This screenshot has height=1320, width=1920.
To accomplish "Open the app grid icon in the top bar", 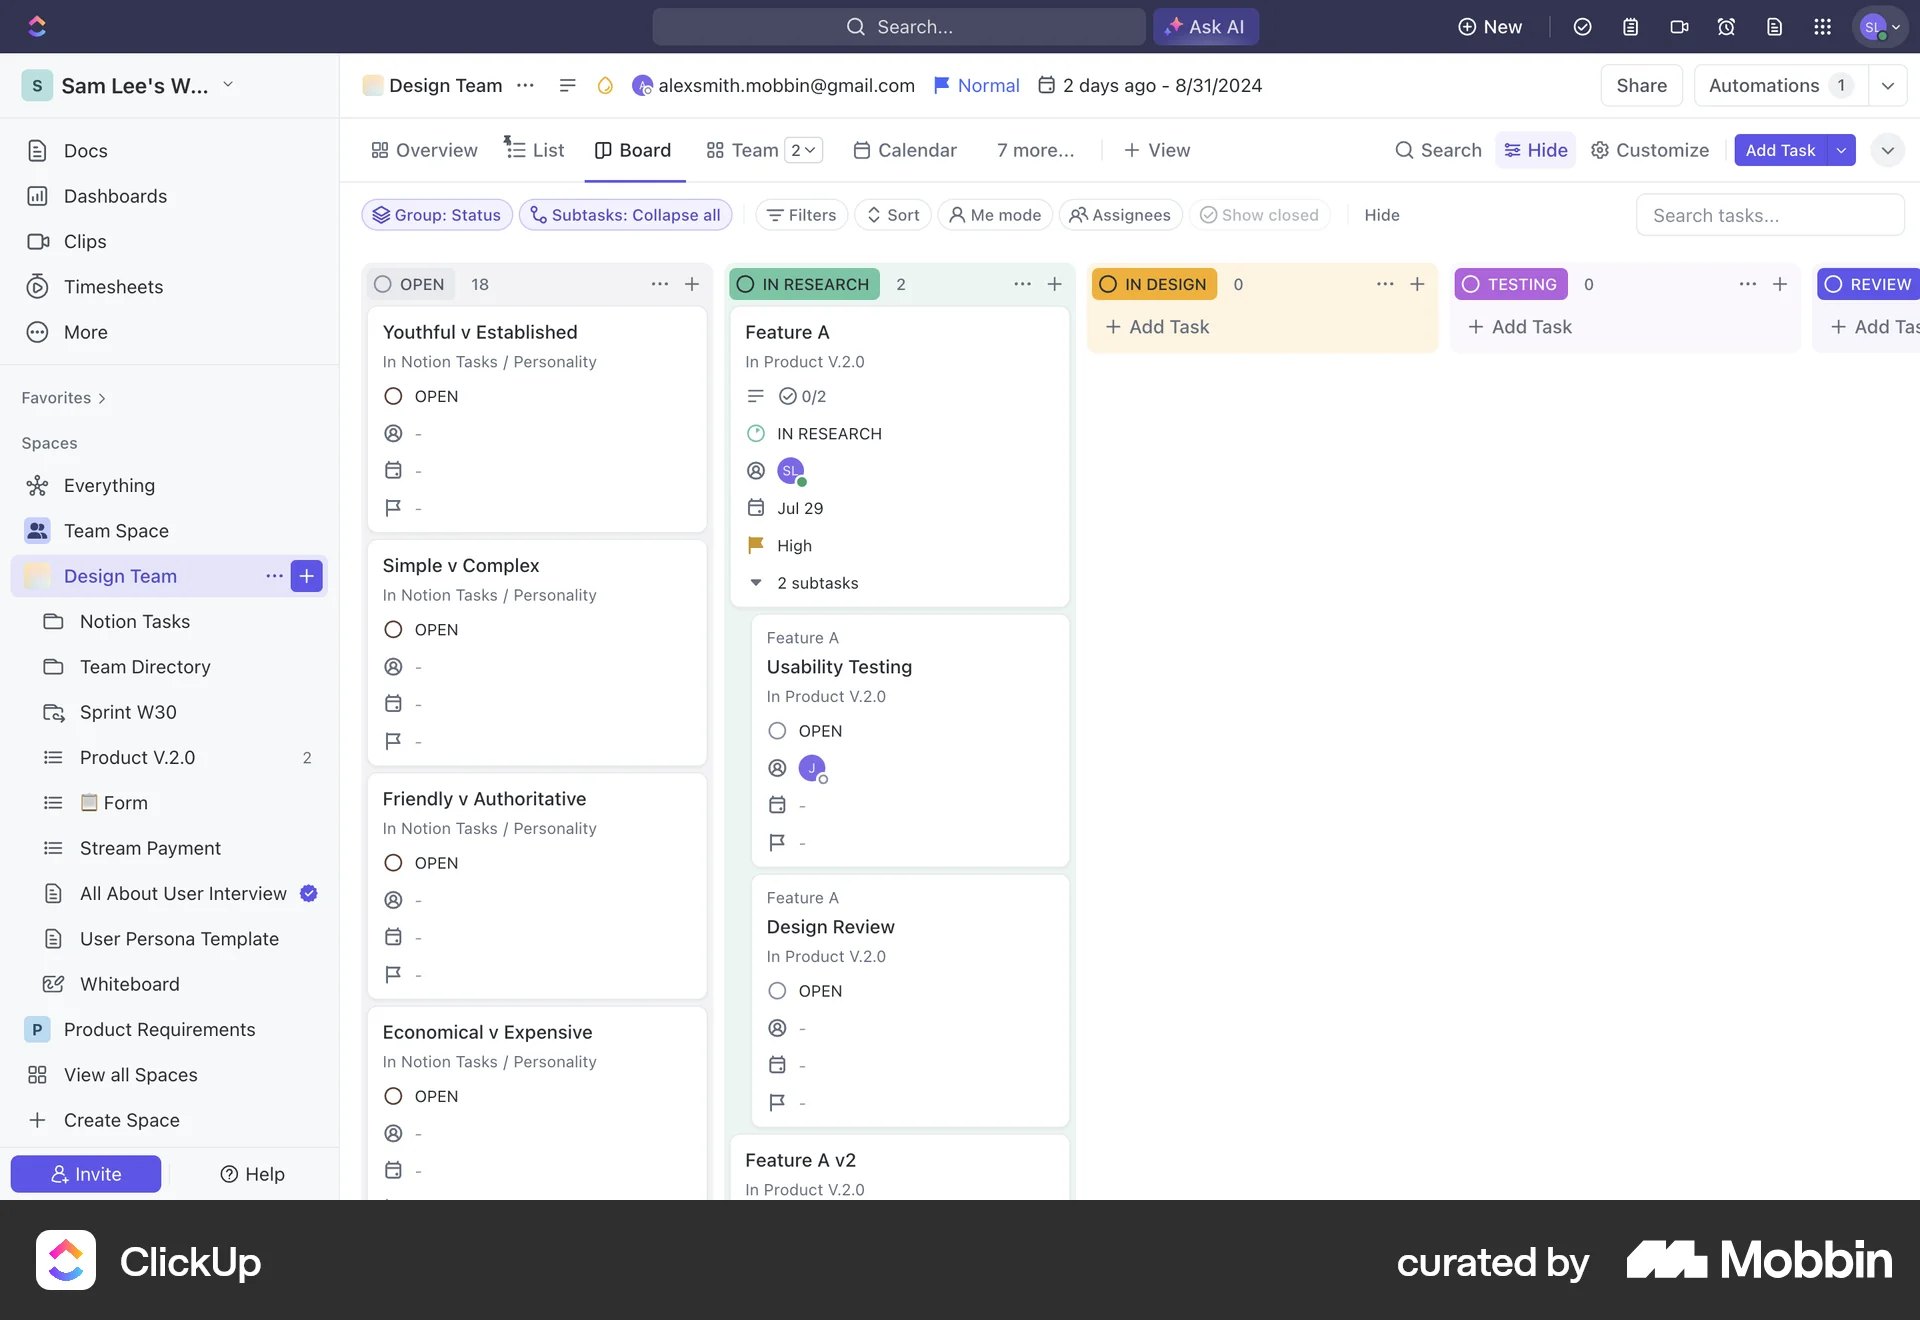I will pyautogui.click(x=1823, y=27).
